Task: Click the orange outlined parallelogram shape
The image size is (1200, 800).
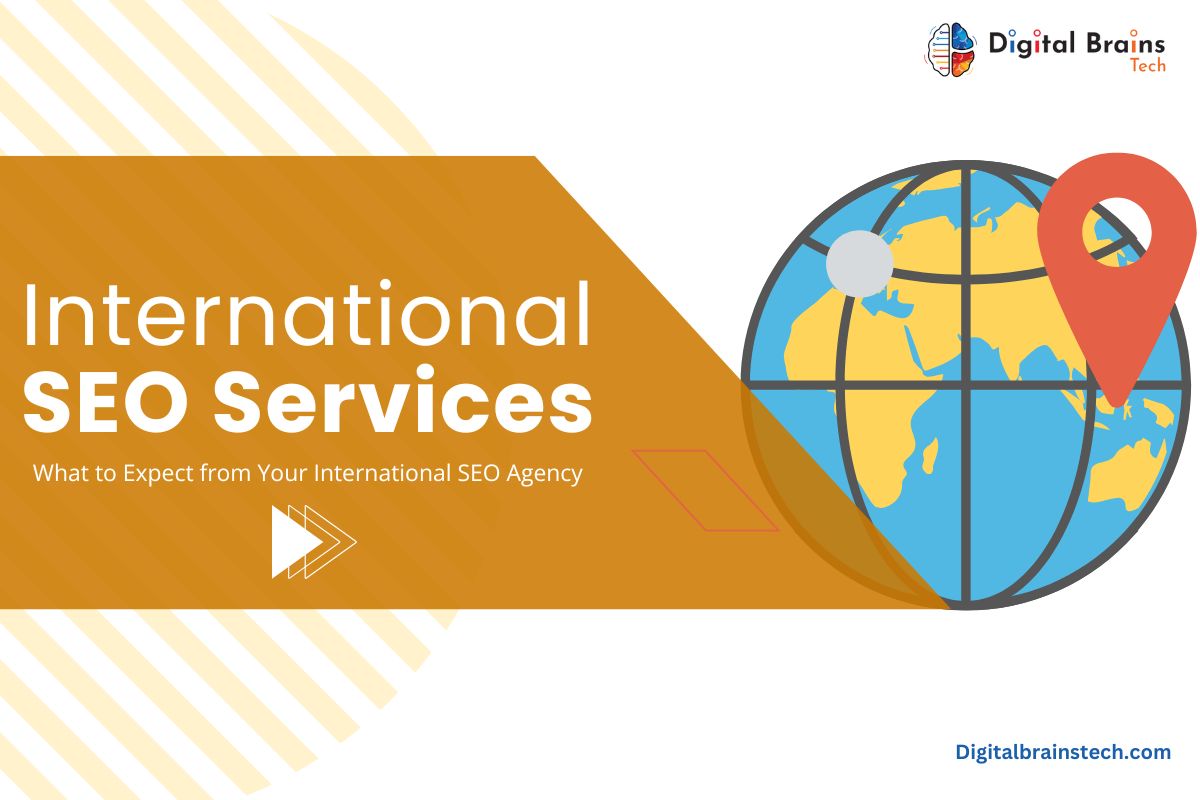Action: (704, 490)
